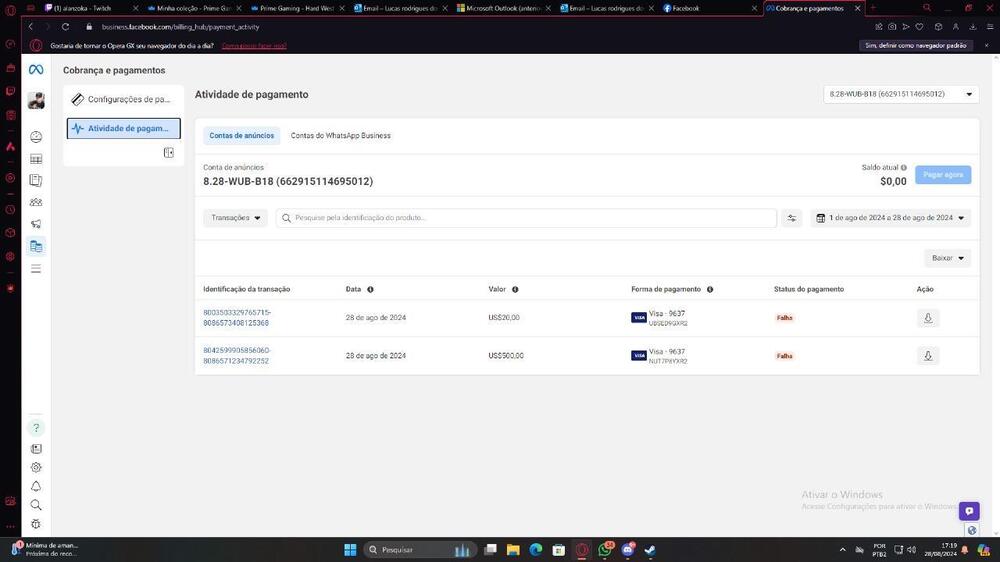Open the all tools hamburger menu
Viewport: 1000px width, 562px height.
[x=36, y=268]
